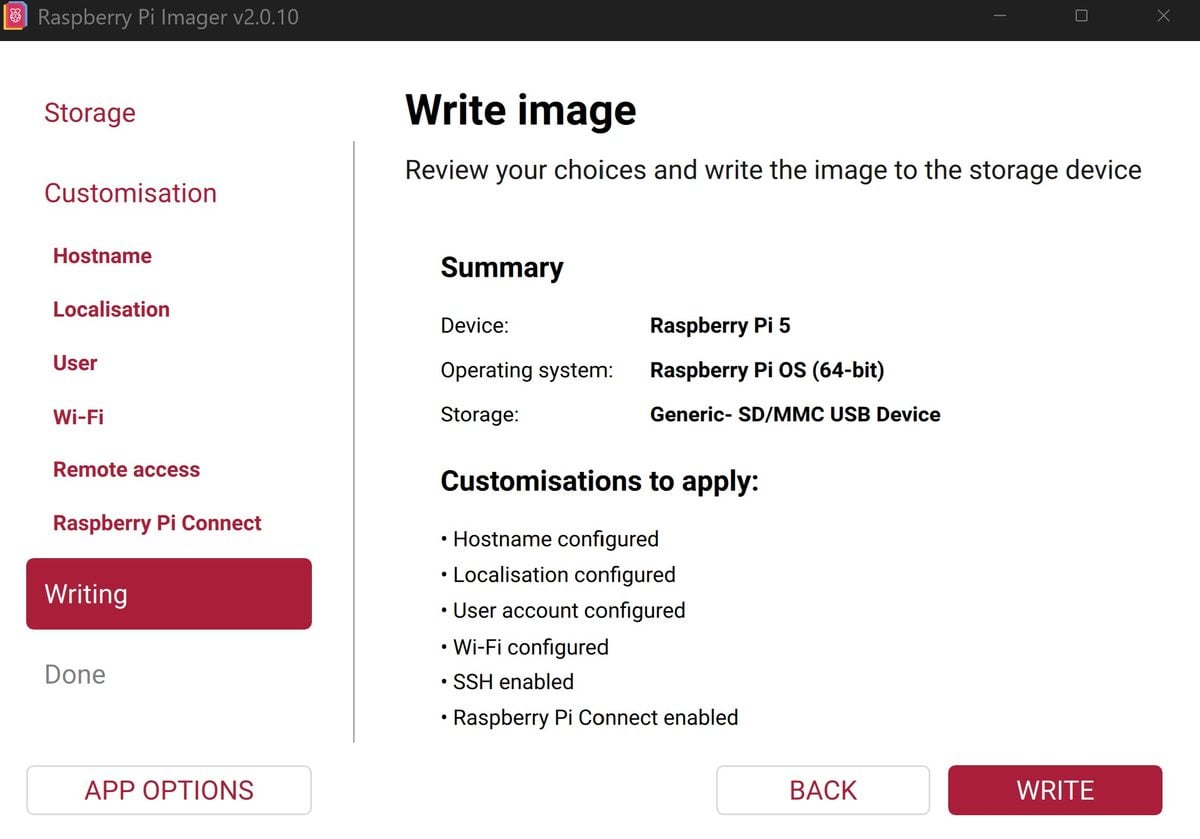Select the highlighted Writing step

(x=169, y=594)
